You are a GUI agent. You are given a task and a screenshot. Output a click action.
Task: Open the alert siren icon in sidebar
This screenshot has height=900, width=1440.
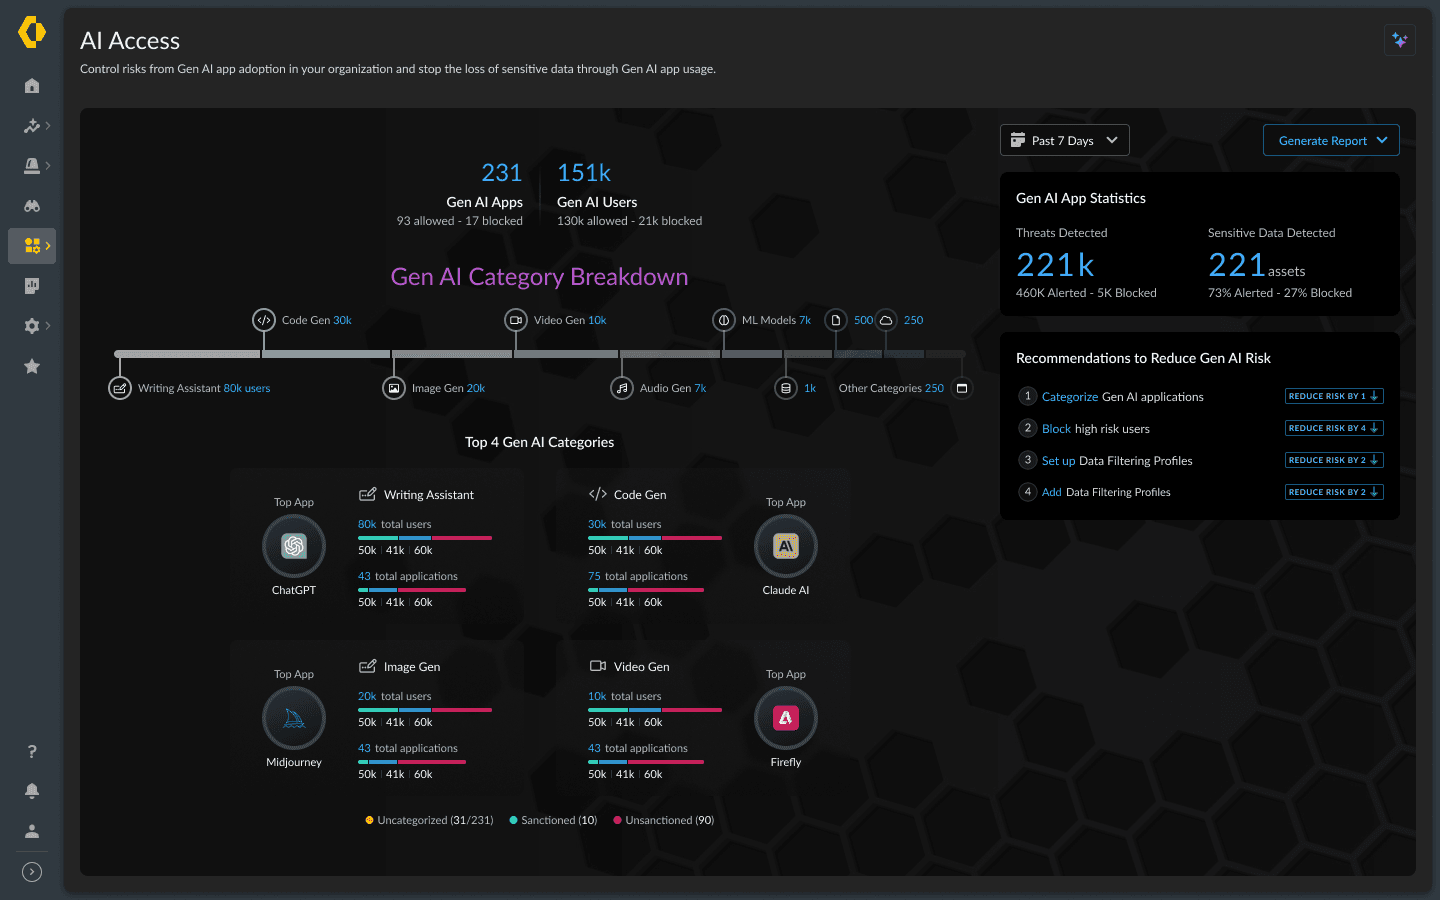tap(32, 166)
